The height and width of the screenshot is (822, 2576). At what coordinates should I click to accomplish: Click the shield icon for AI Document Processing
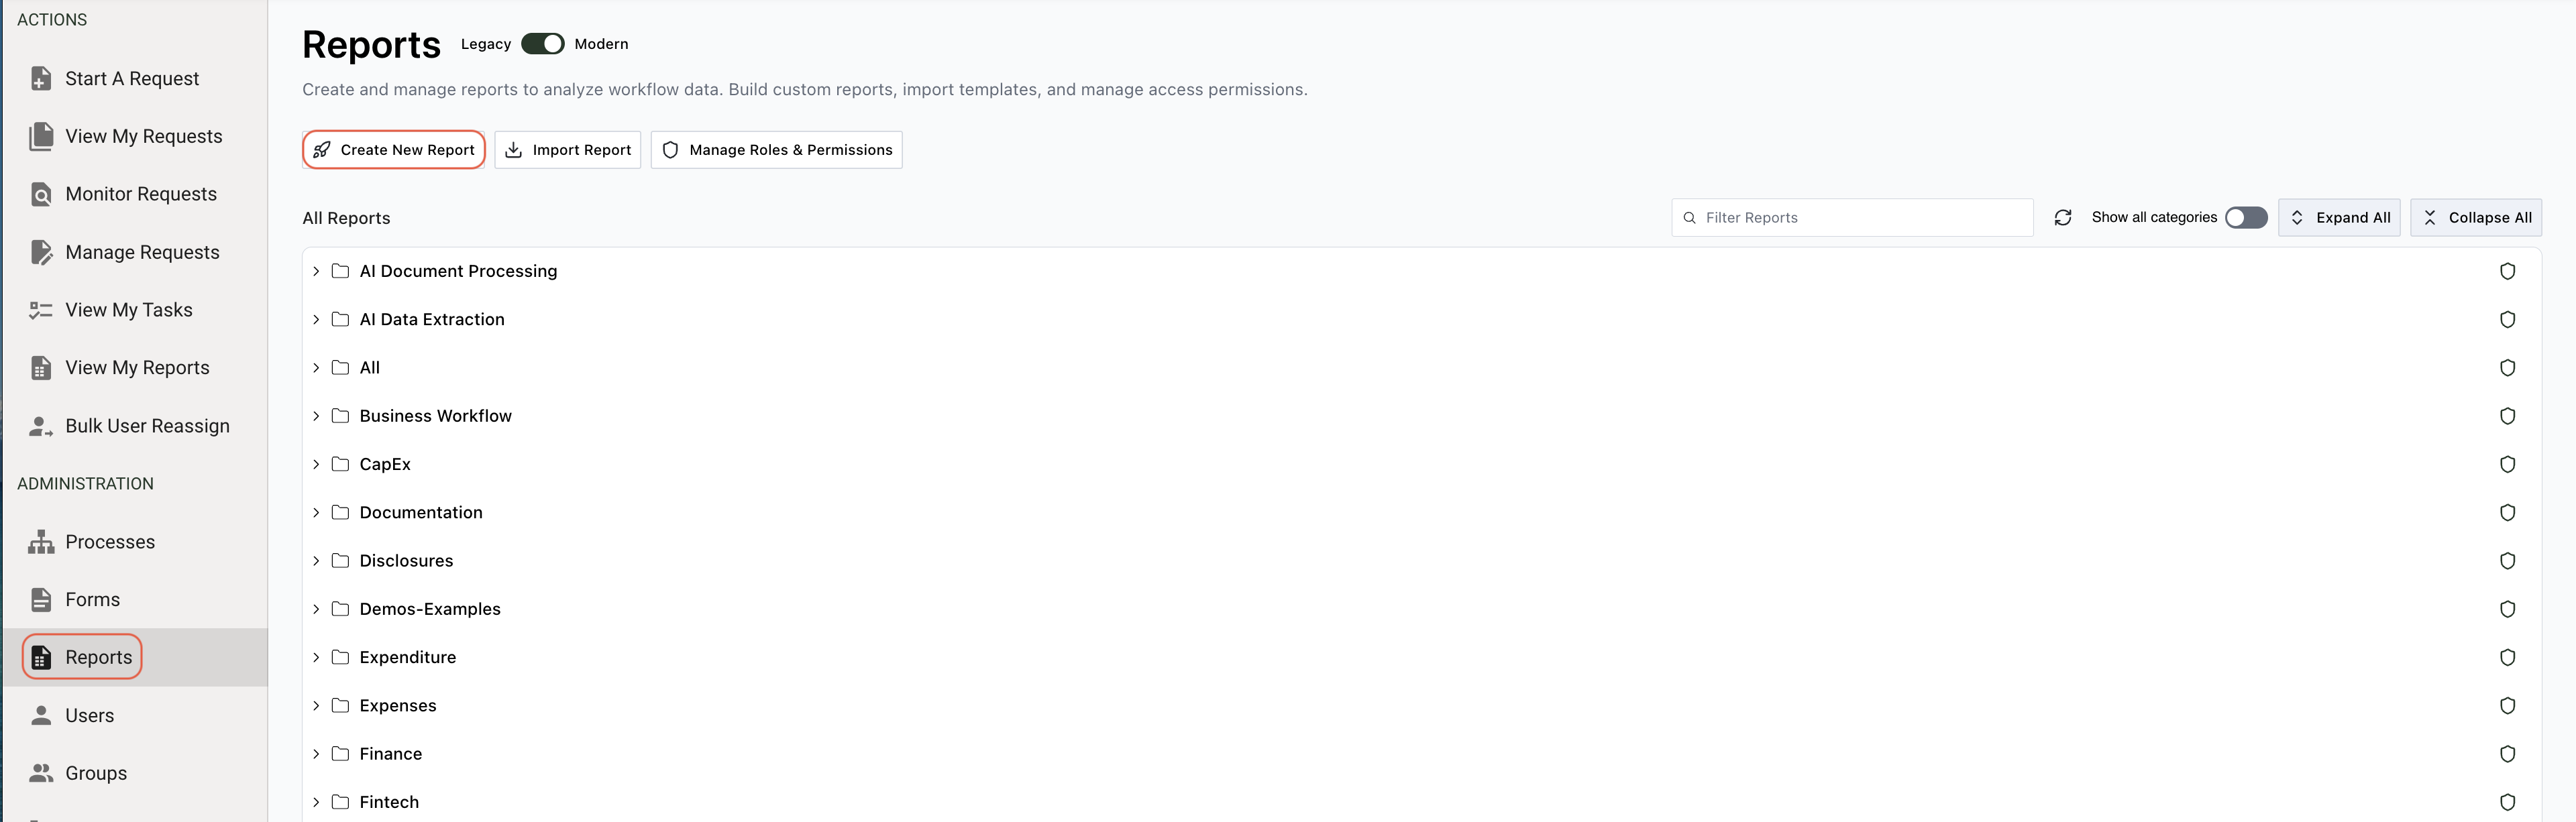(2507, 270)
